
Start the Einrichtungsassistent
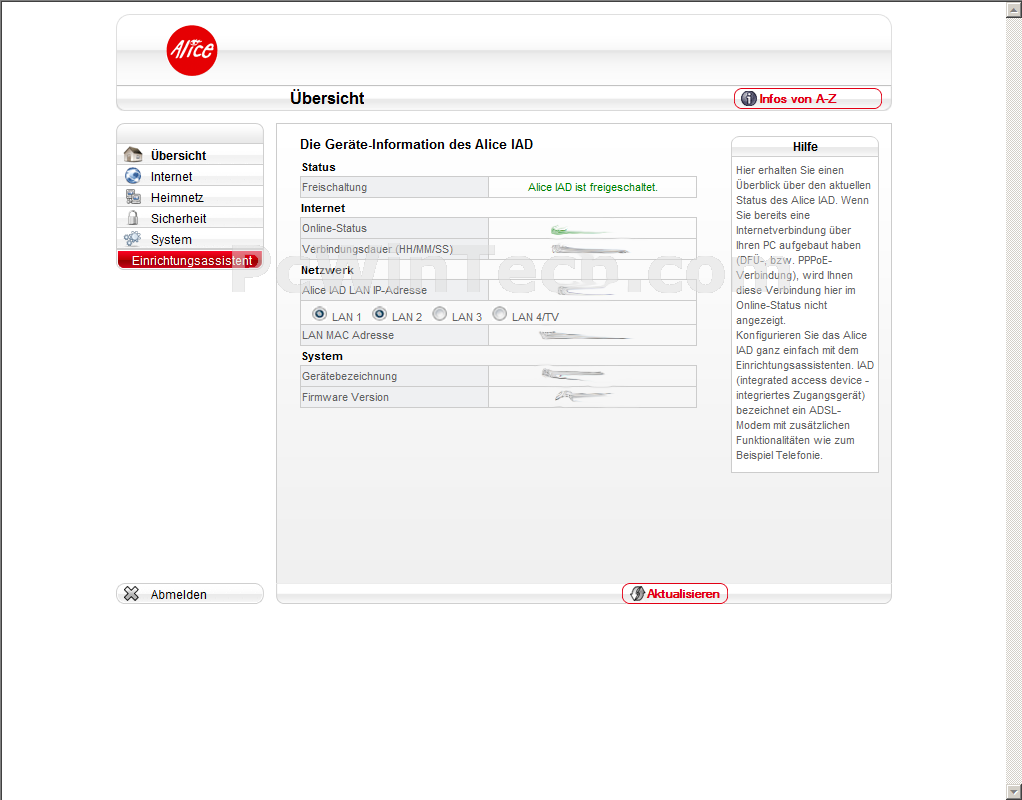[x=190, y=260]
